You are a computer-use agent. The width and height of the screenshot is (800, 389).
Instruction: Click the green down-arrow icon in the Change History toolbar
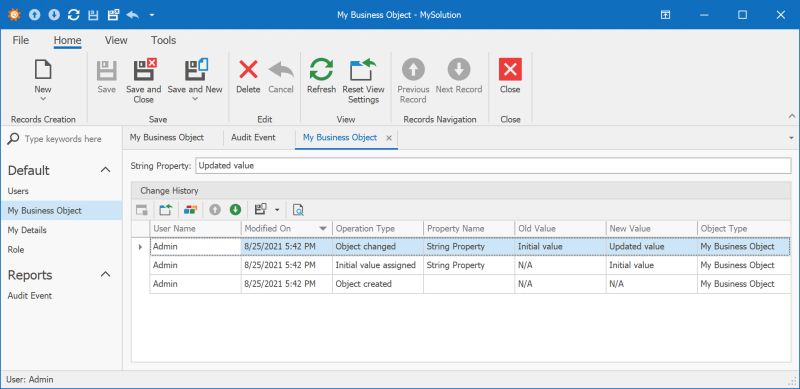click(235, 209)
